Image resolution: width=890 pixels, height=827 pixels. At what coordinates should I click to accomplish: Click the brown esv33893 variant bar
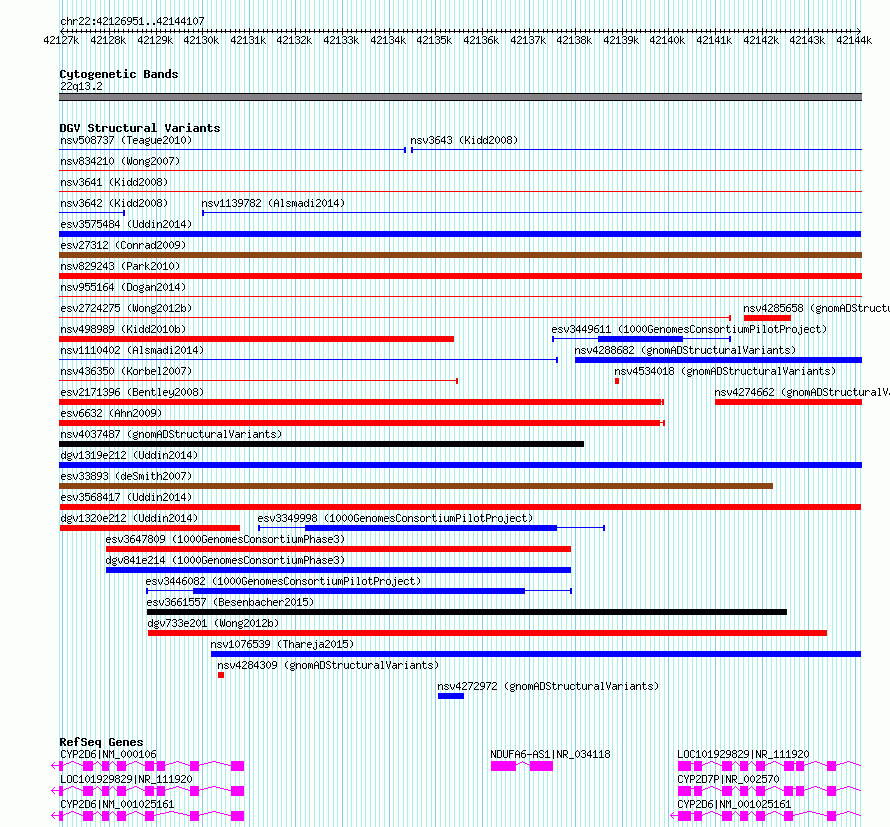tap(416, 486)
